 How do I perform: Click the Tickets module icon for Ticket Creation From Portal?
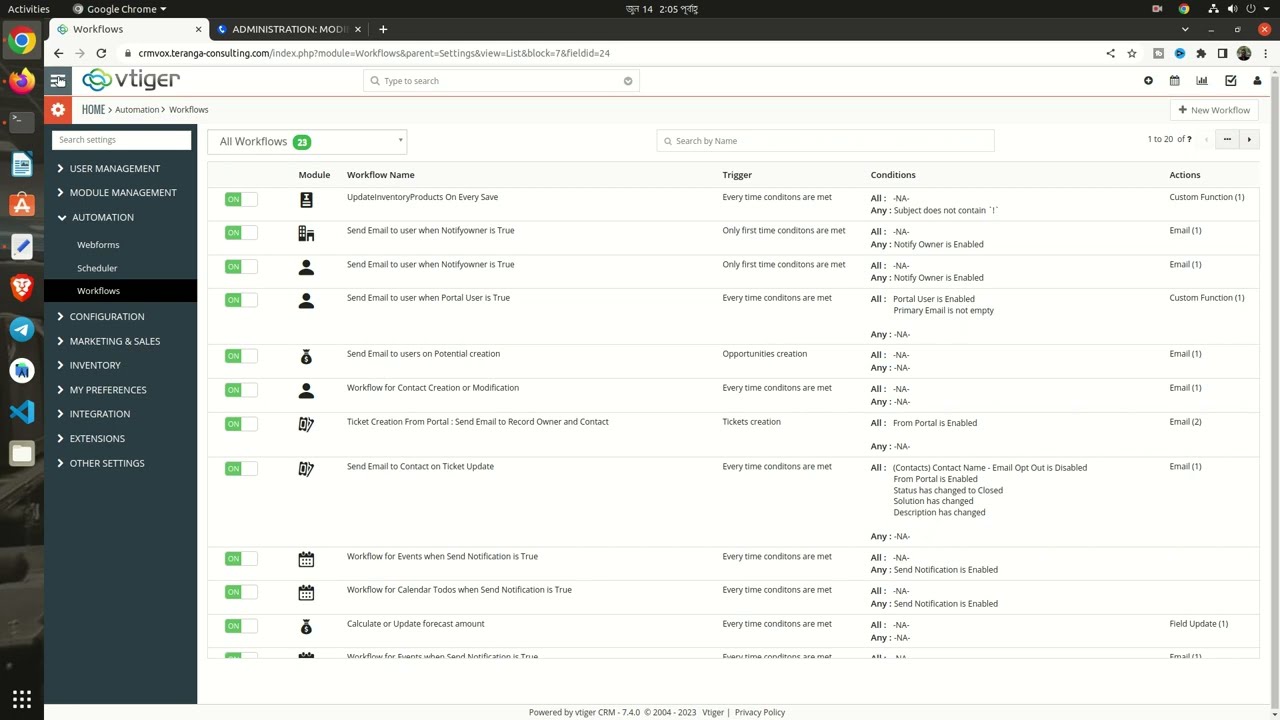(306, 424)
